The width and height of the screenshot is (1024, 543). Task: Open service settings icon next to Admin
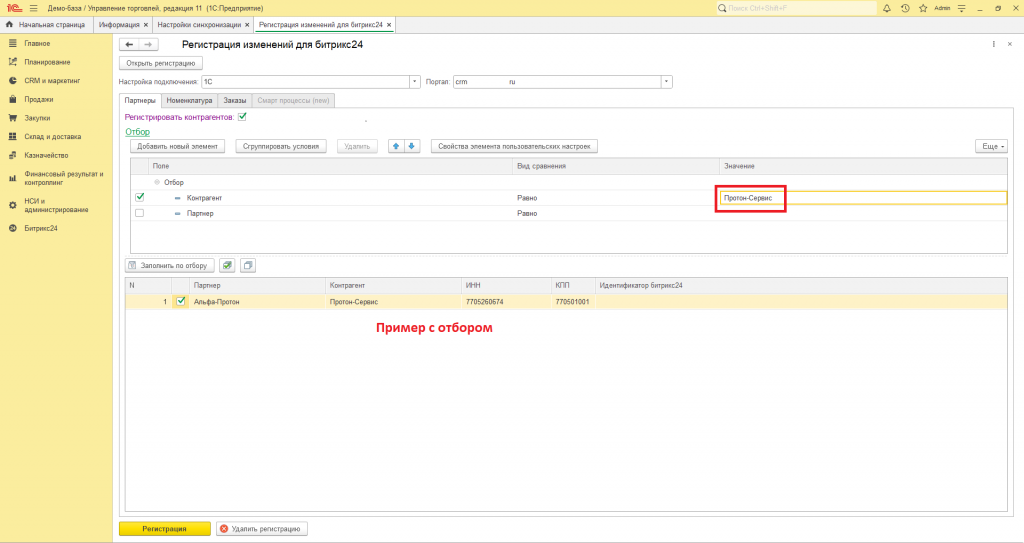point(961,8)
